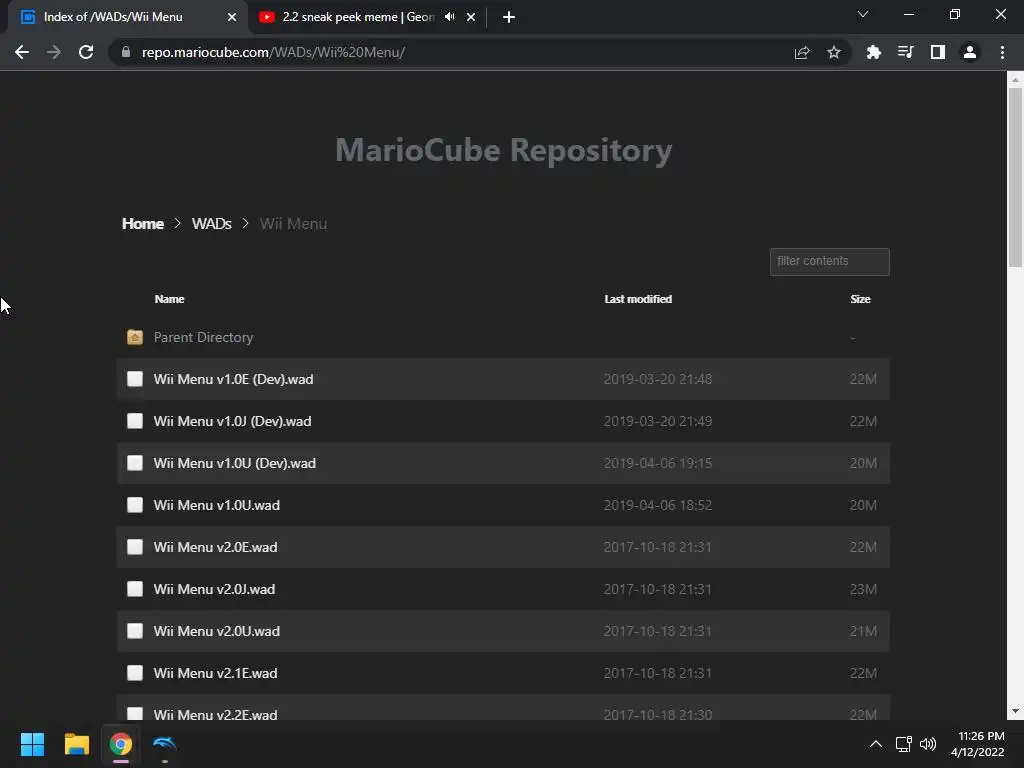
Task: Click the file icon for Wii Menu v2.1E.wad
Action: pos(135,673)
